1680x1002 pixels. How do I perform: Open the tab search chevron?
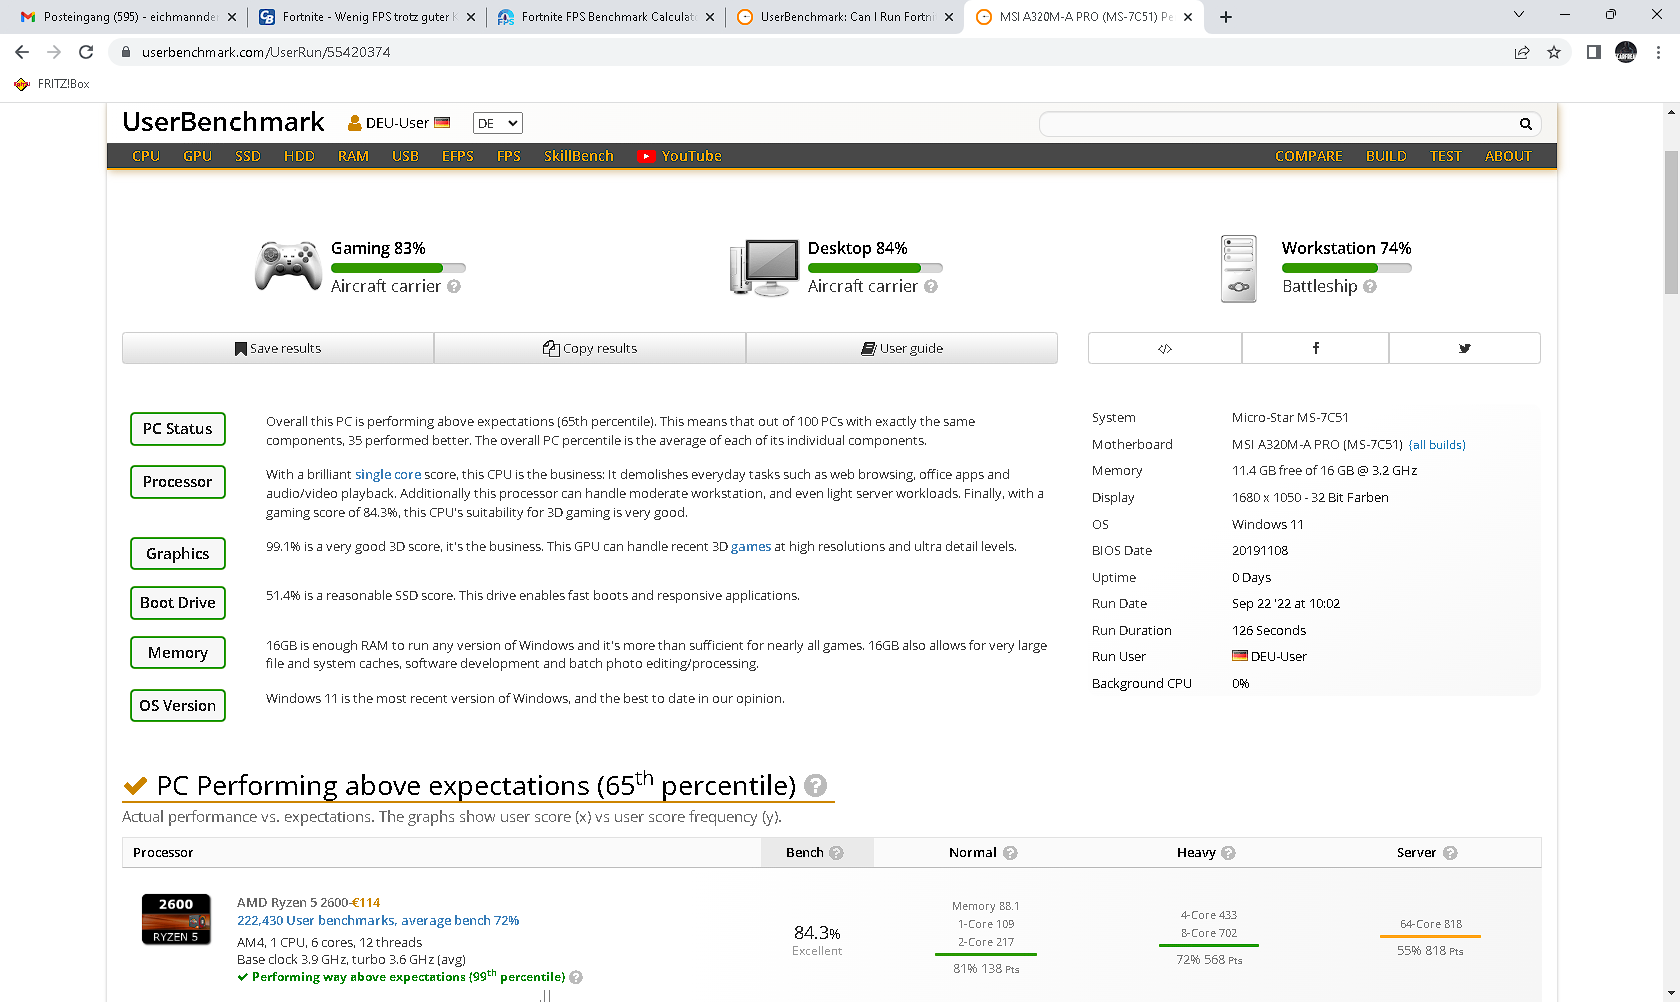1519,15
